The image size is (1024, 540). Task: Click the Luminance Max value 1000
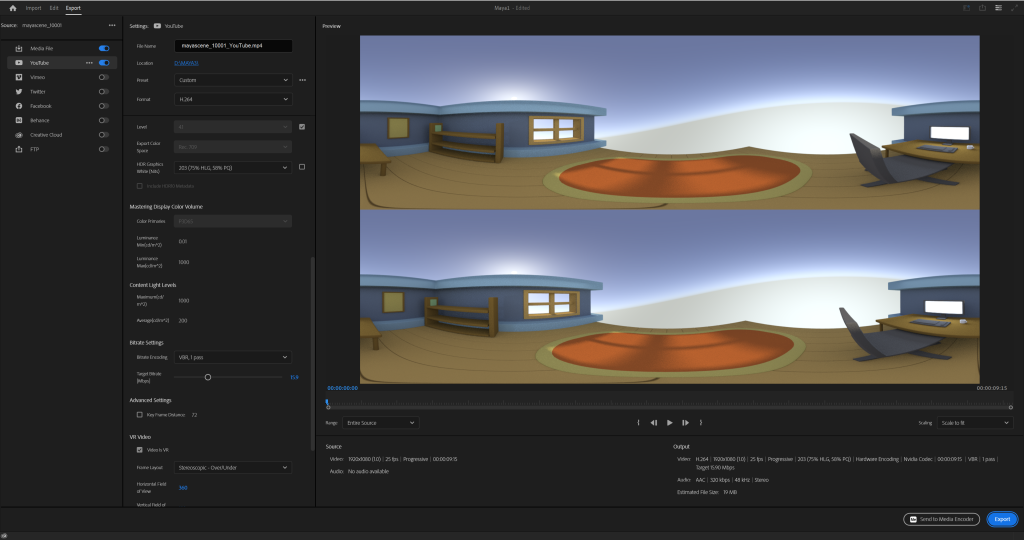[184, 262]
